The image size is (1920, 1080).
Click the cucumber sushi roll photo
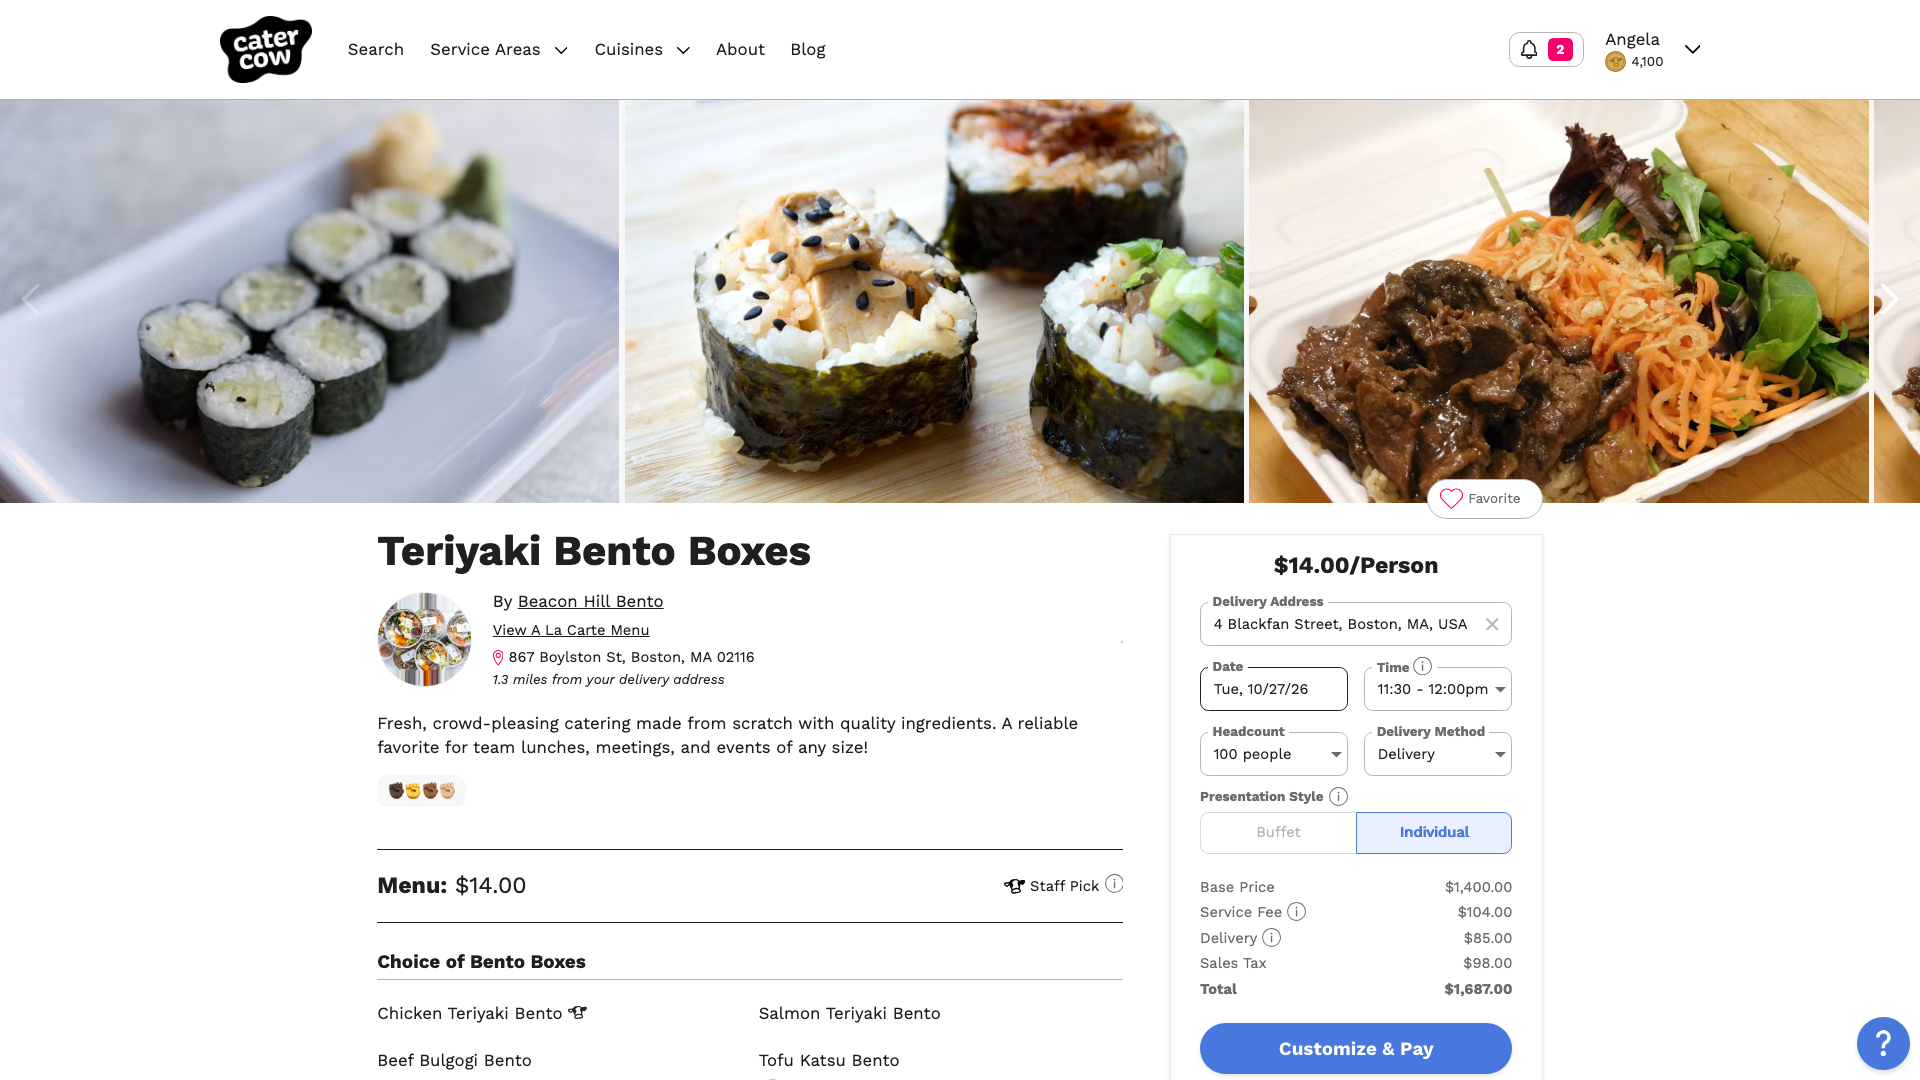[x=309, y=301]
